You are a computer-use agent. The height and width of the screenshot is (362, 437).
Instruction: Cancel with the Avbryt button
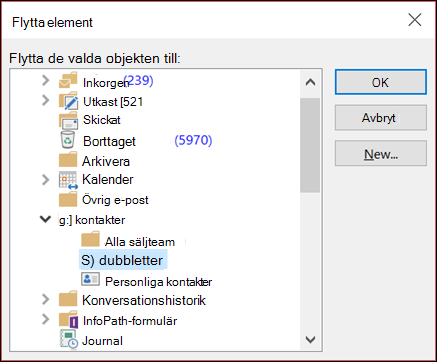tap(381, 118)
